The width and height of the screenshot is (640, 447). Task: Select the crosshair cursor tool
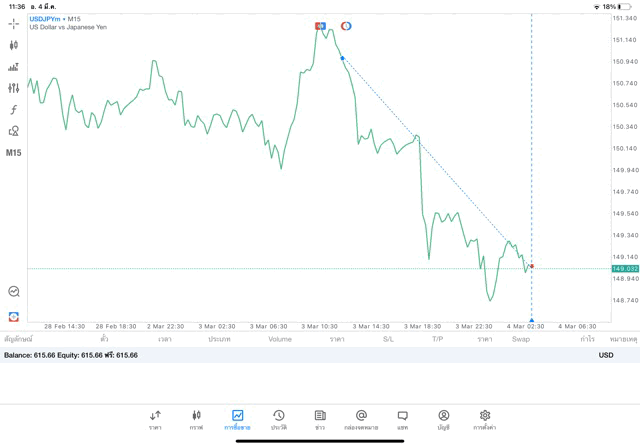click(x=13, y=23)
